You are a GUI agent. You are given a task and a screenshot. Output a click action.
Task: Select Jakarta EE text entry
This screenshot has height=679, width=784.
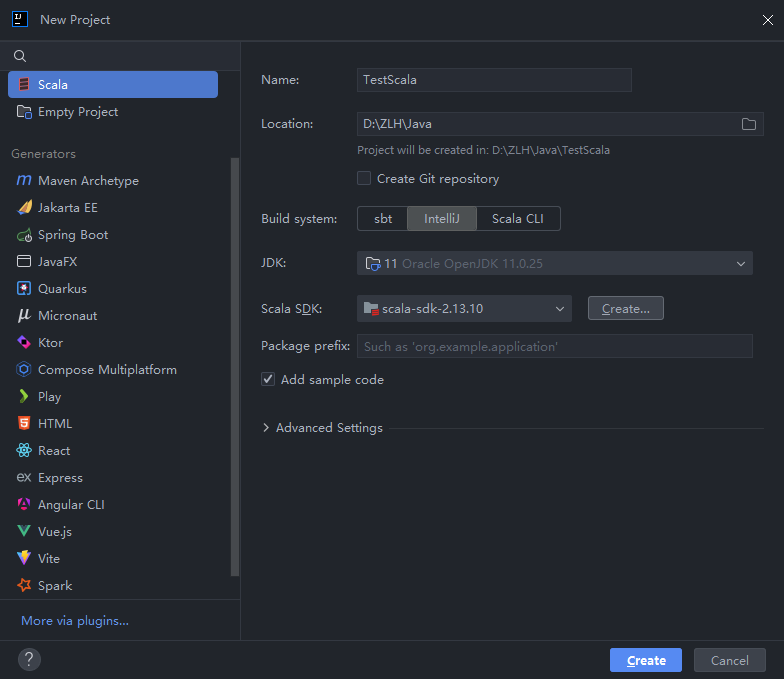pos(68,208)
